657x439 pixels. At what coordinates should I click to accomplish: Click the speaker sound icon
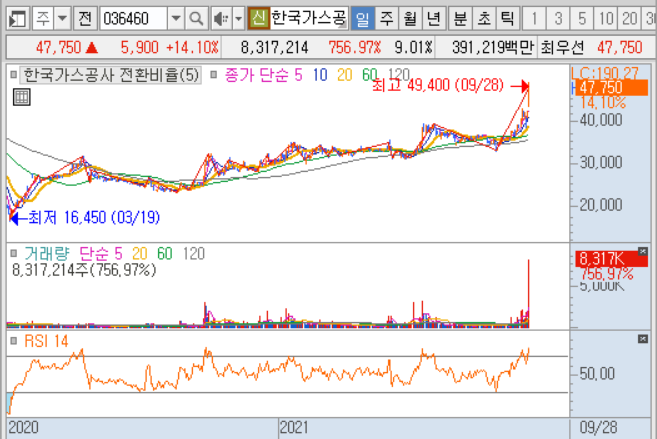[220, 19]
